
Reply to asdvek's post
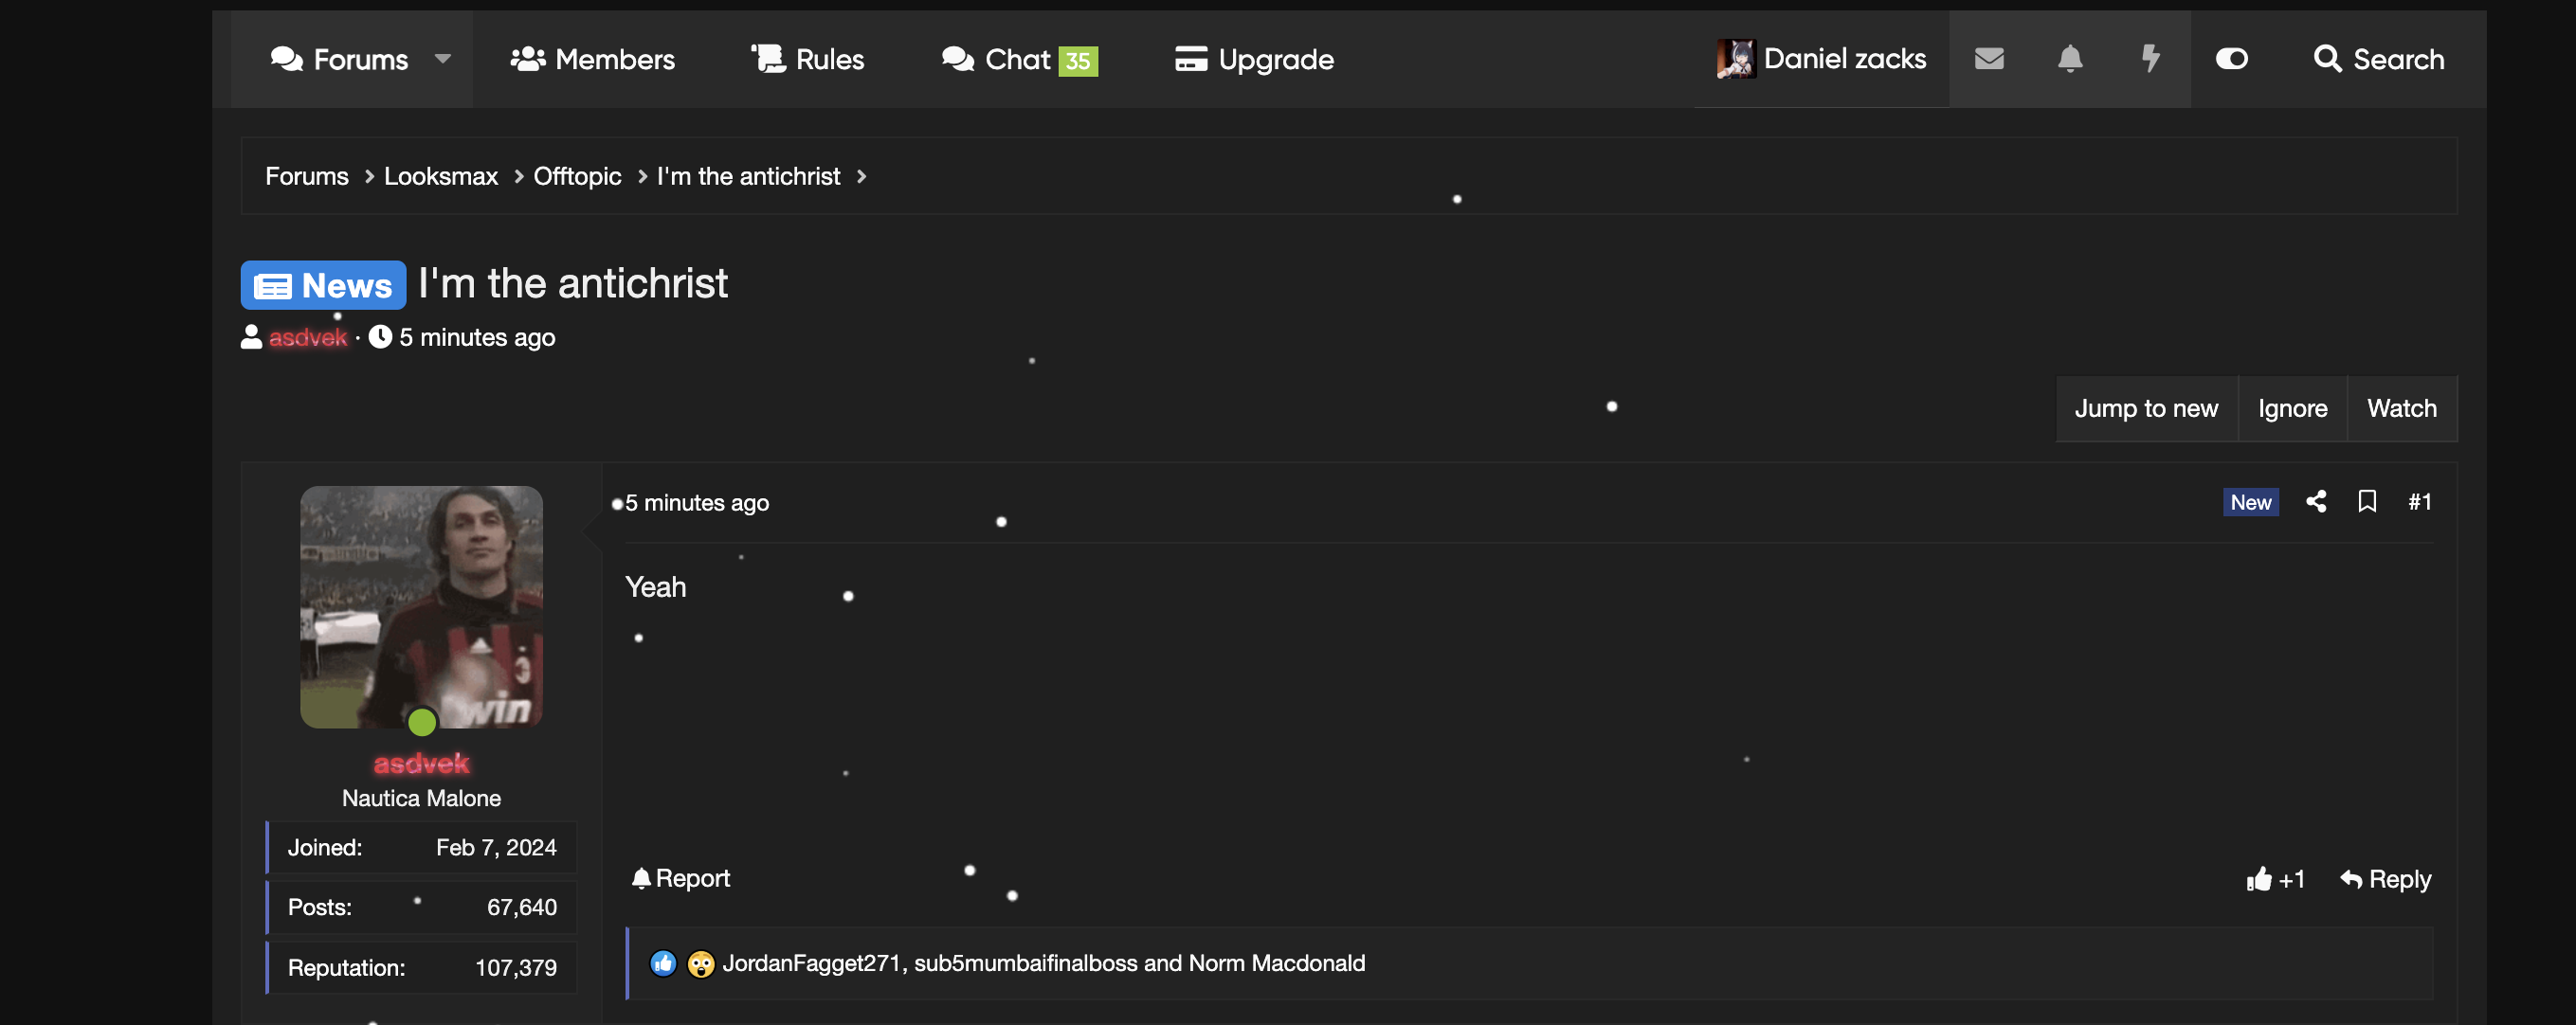coord(2385,879)
